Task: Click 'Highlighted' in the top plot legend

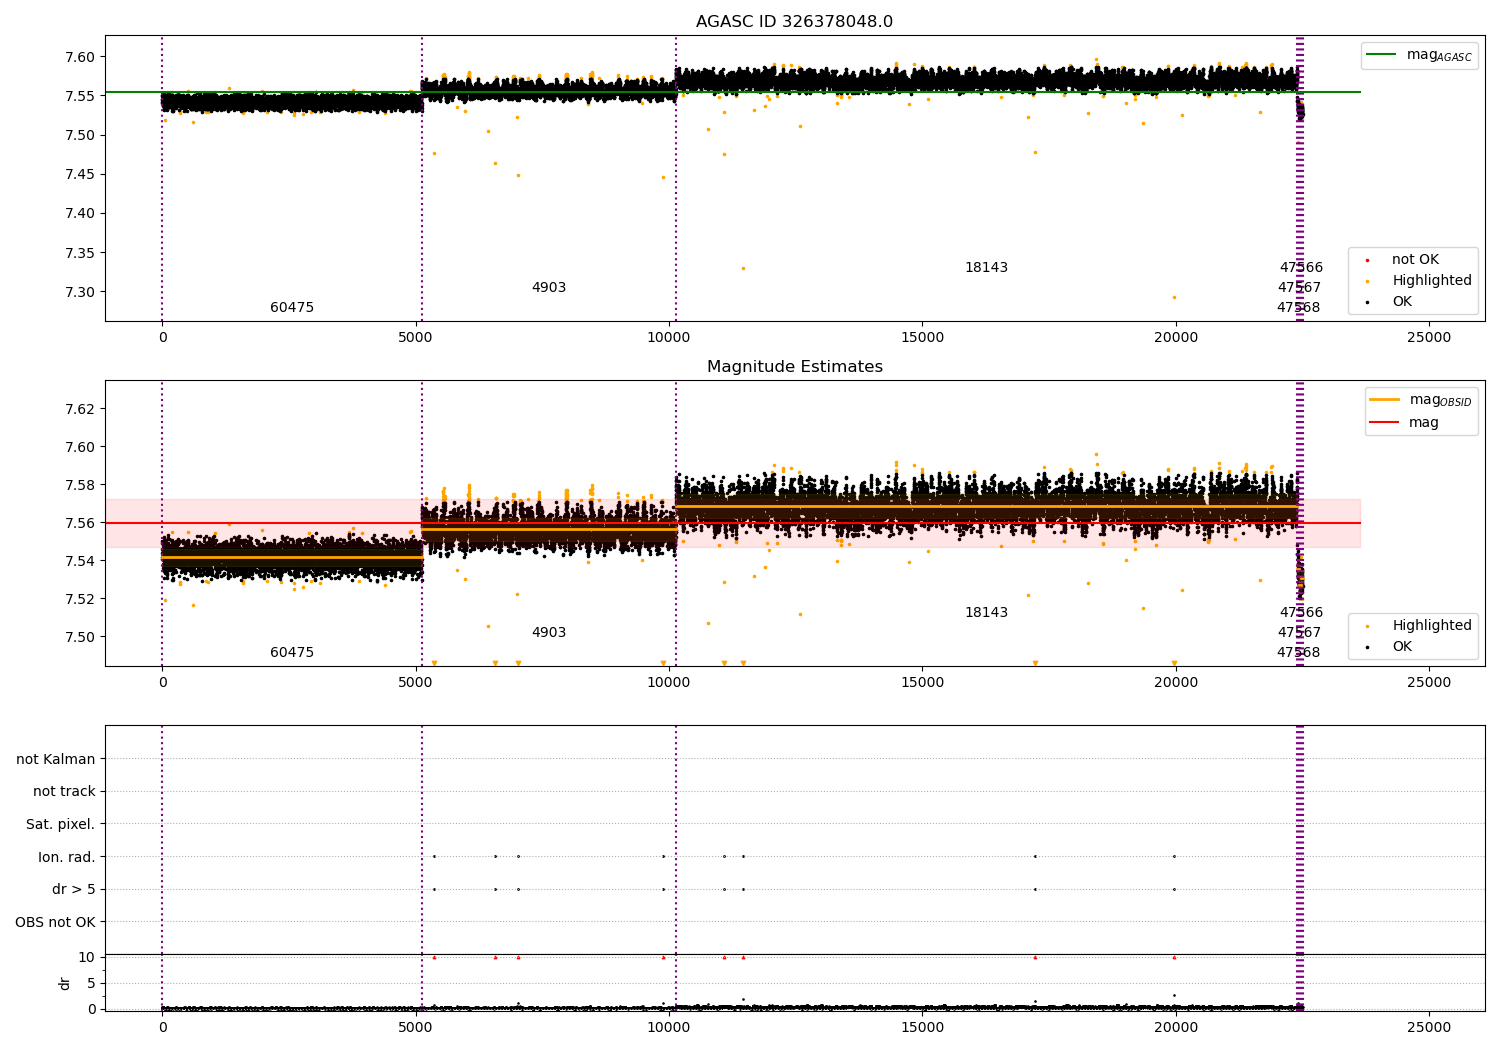Action: click(1432, 281)
